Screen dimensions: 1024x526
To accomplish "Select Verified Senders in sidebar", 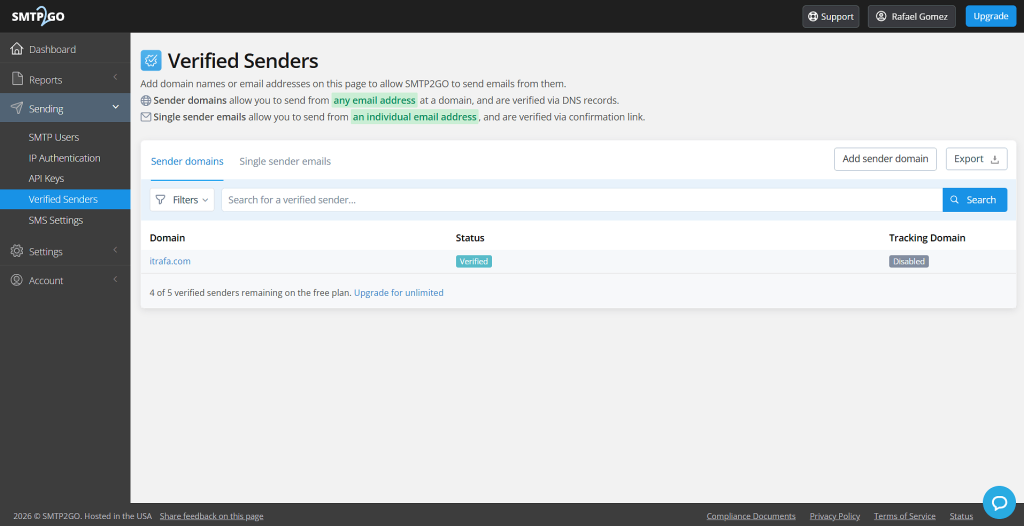I will click(x=65, y=199).
